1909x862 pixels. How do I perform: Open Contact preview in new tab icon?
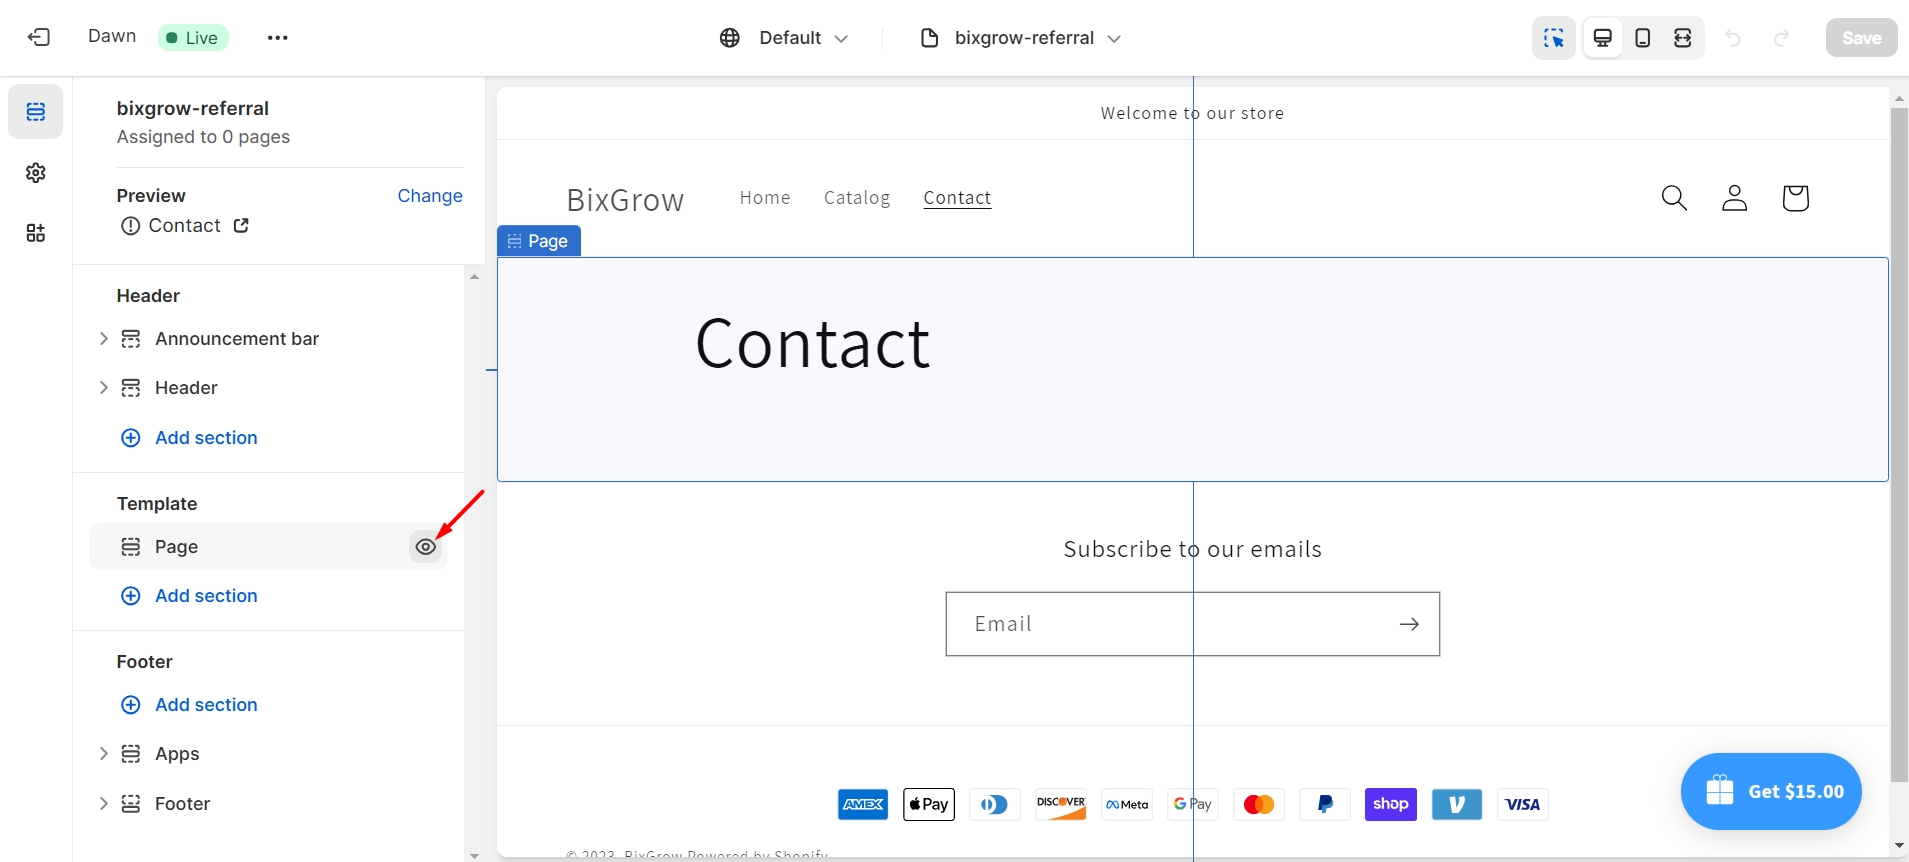241,225
